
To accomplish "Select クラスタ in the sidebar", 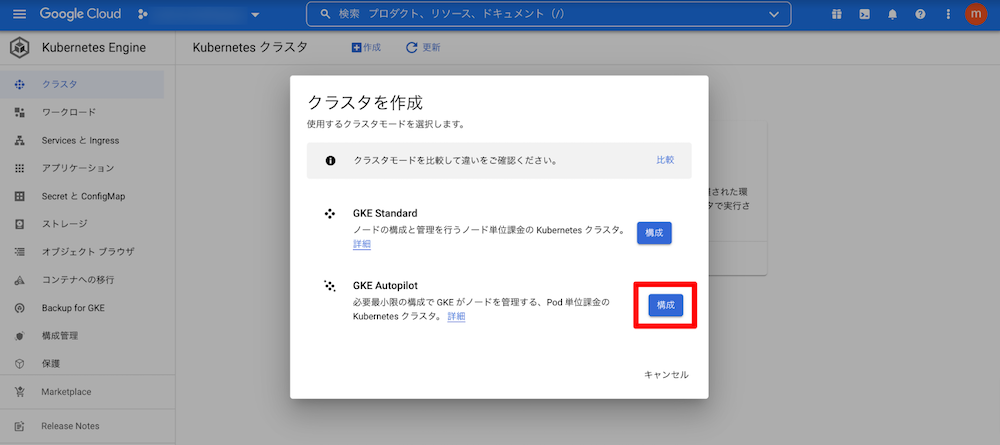I will pyautogui.click(x=82, y=84).
